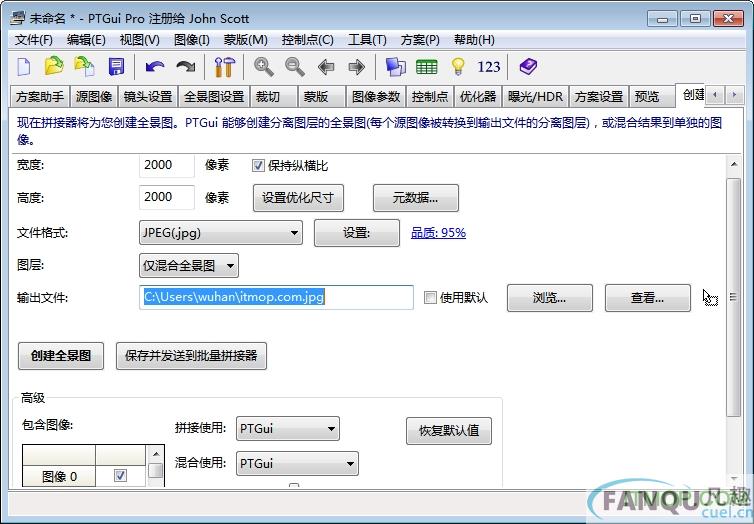Screen dimensions: 754x524
Task: Click the zoom out magnifier icon
Action: 295,67
